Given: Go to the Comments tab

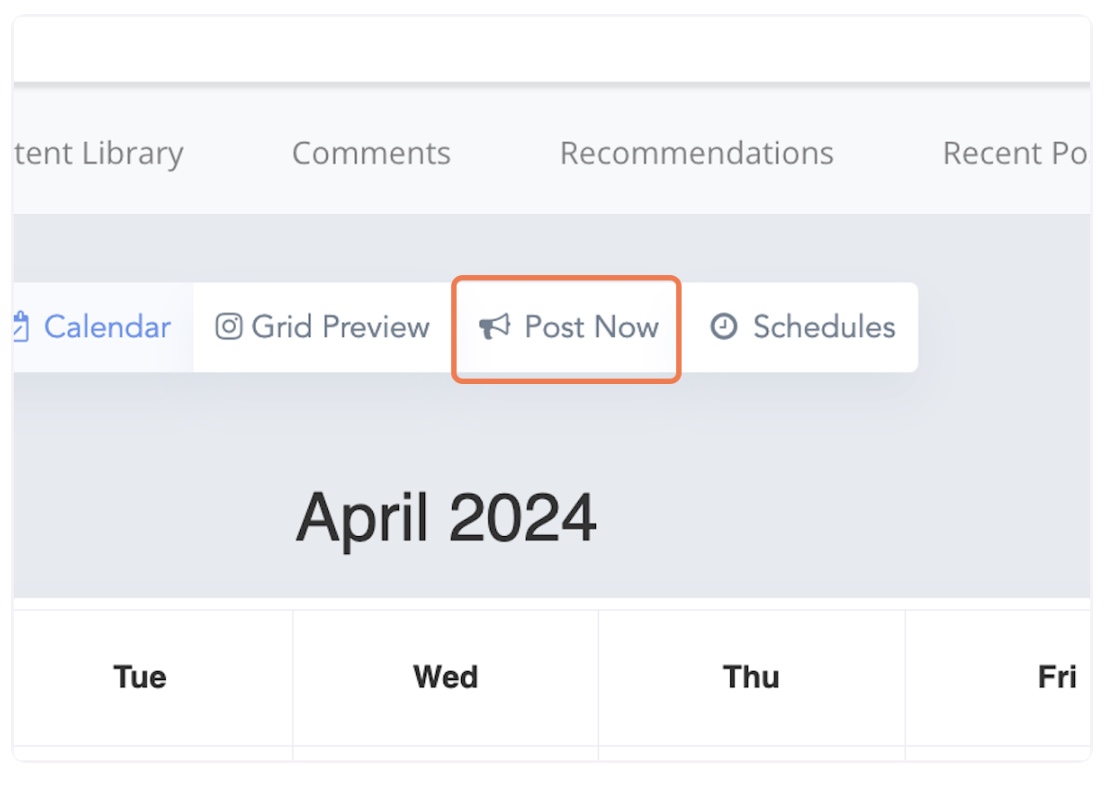Looking at the screenshot, I should 371,153.
